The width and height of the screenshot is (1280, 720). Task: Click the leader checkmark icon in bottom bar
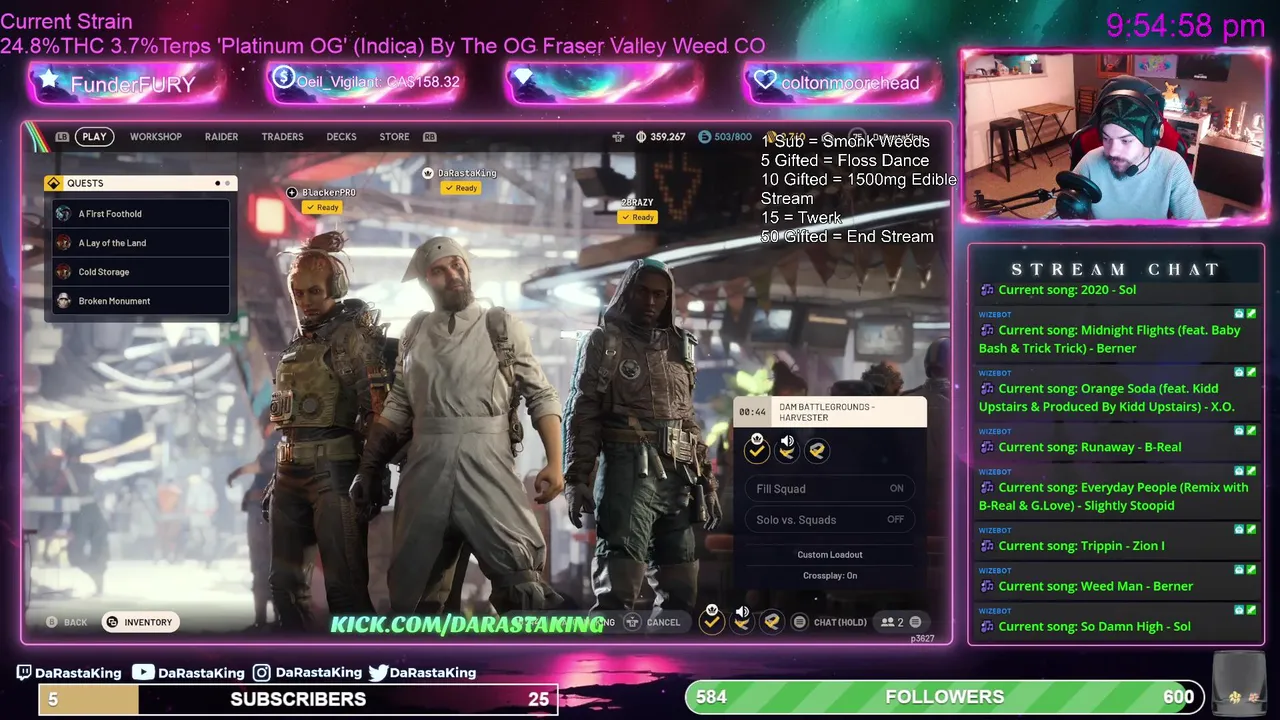tap(711, 621)
